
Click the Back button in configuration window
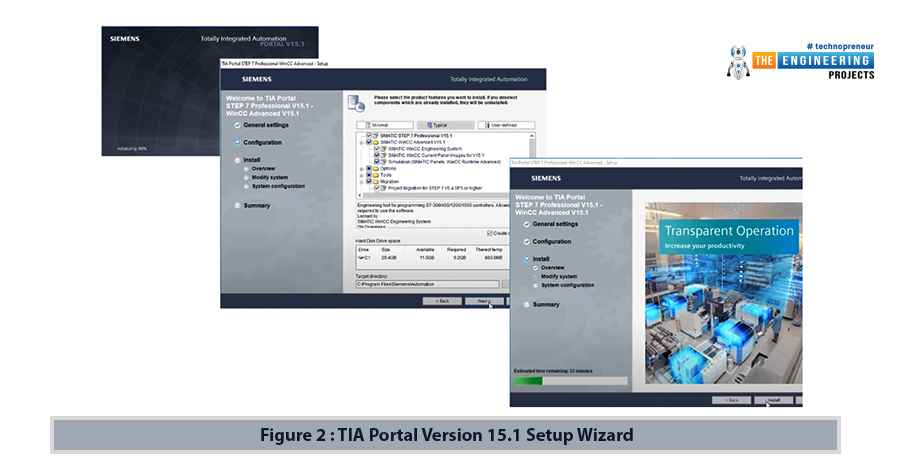[442, 301]
